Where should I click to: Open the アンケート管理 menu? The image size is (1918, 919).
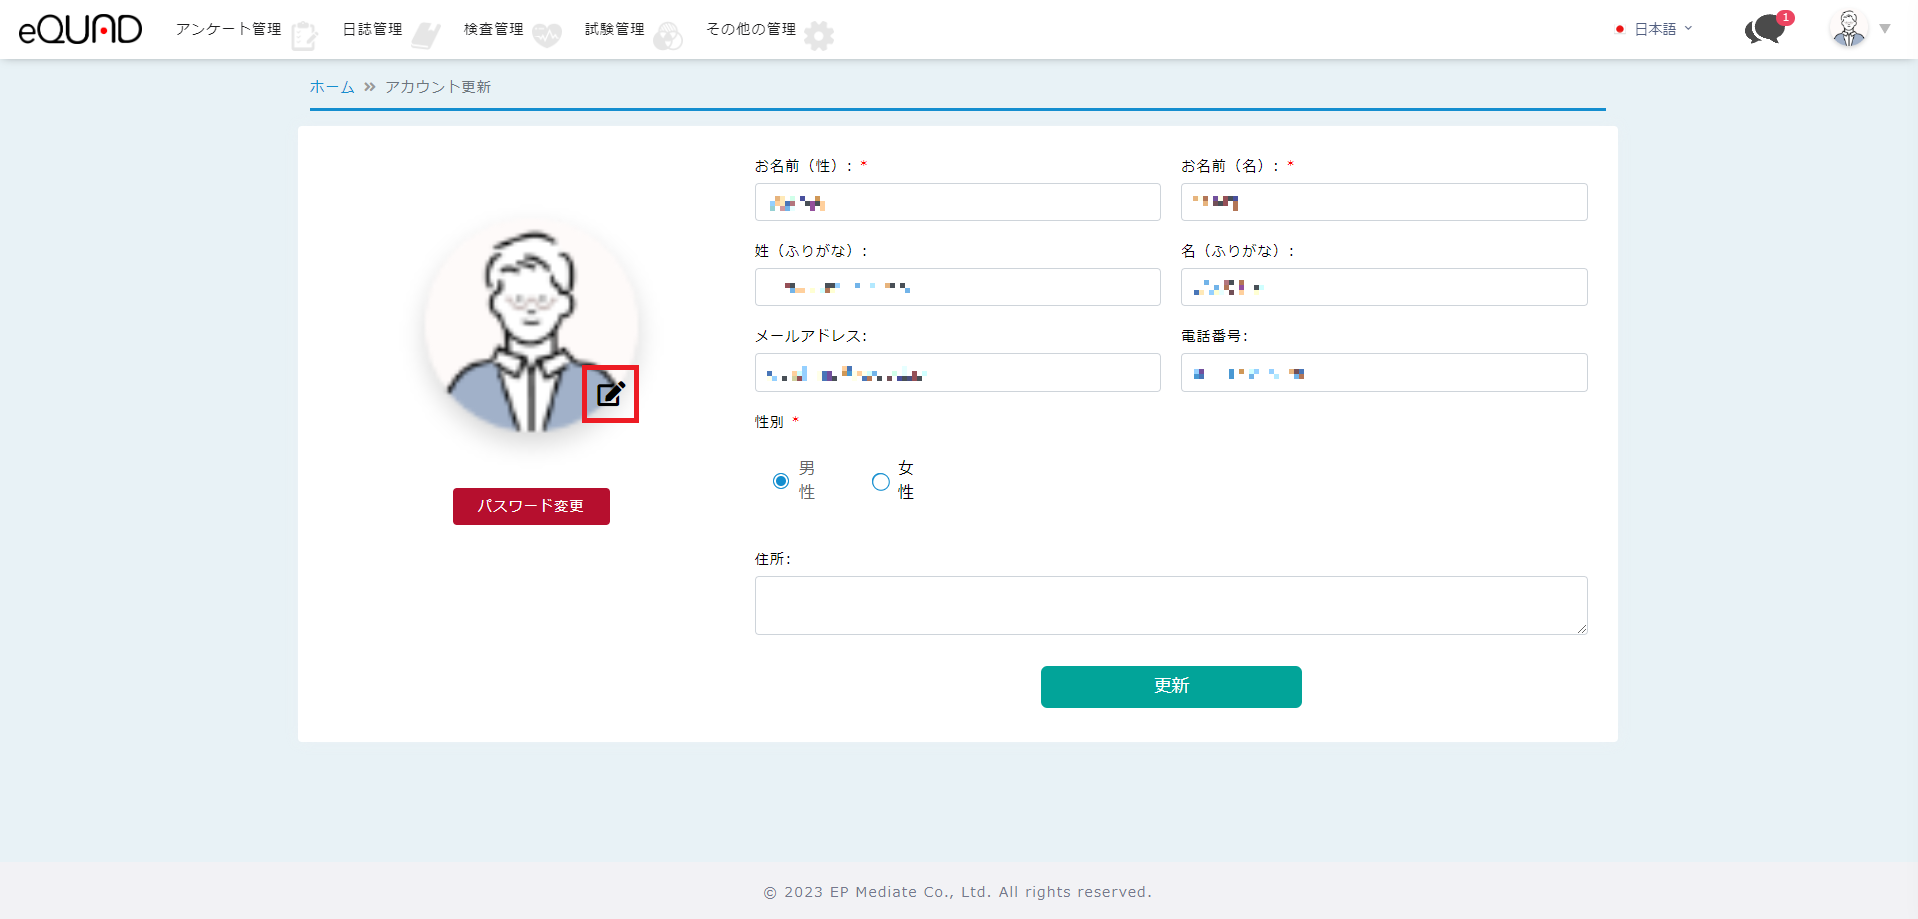coord(228,29)
